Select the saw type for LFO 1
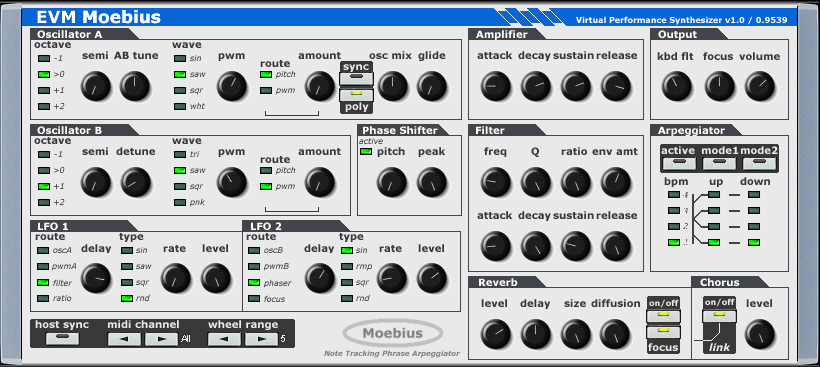The width and height of the screenshot is (820, 367). pos(127,267)
